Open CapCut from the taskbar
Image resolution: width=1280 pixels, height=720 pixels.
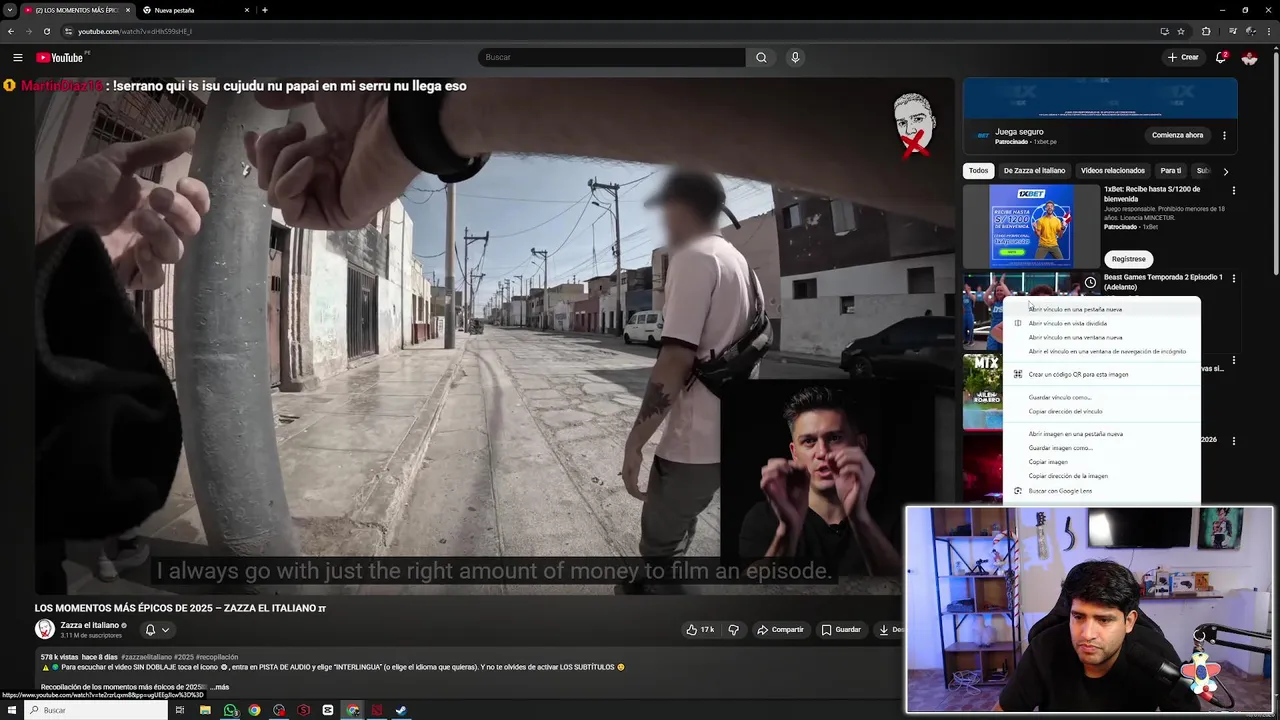328,710
